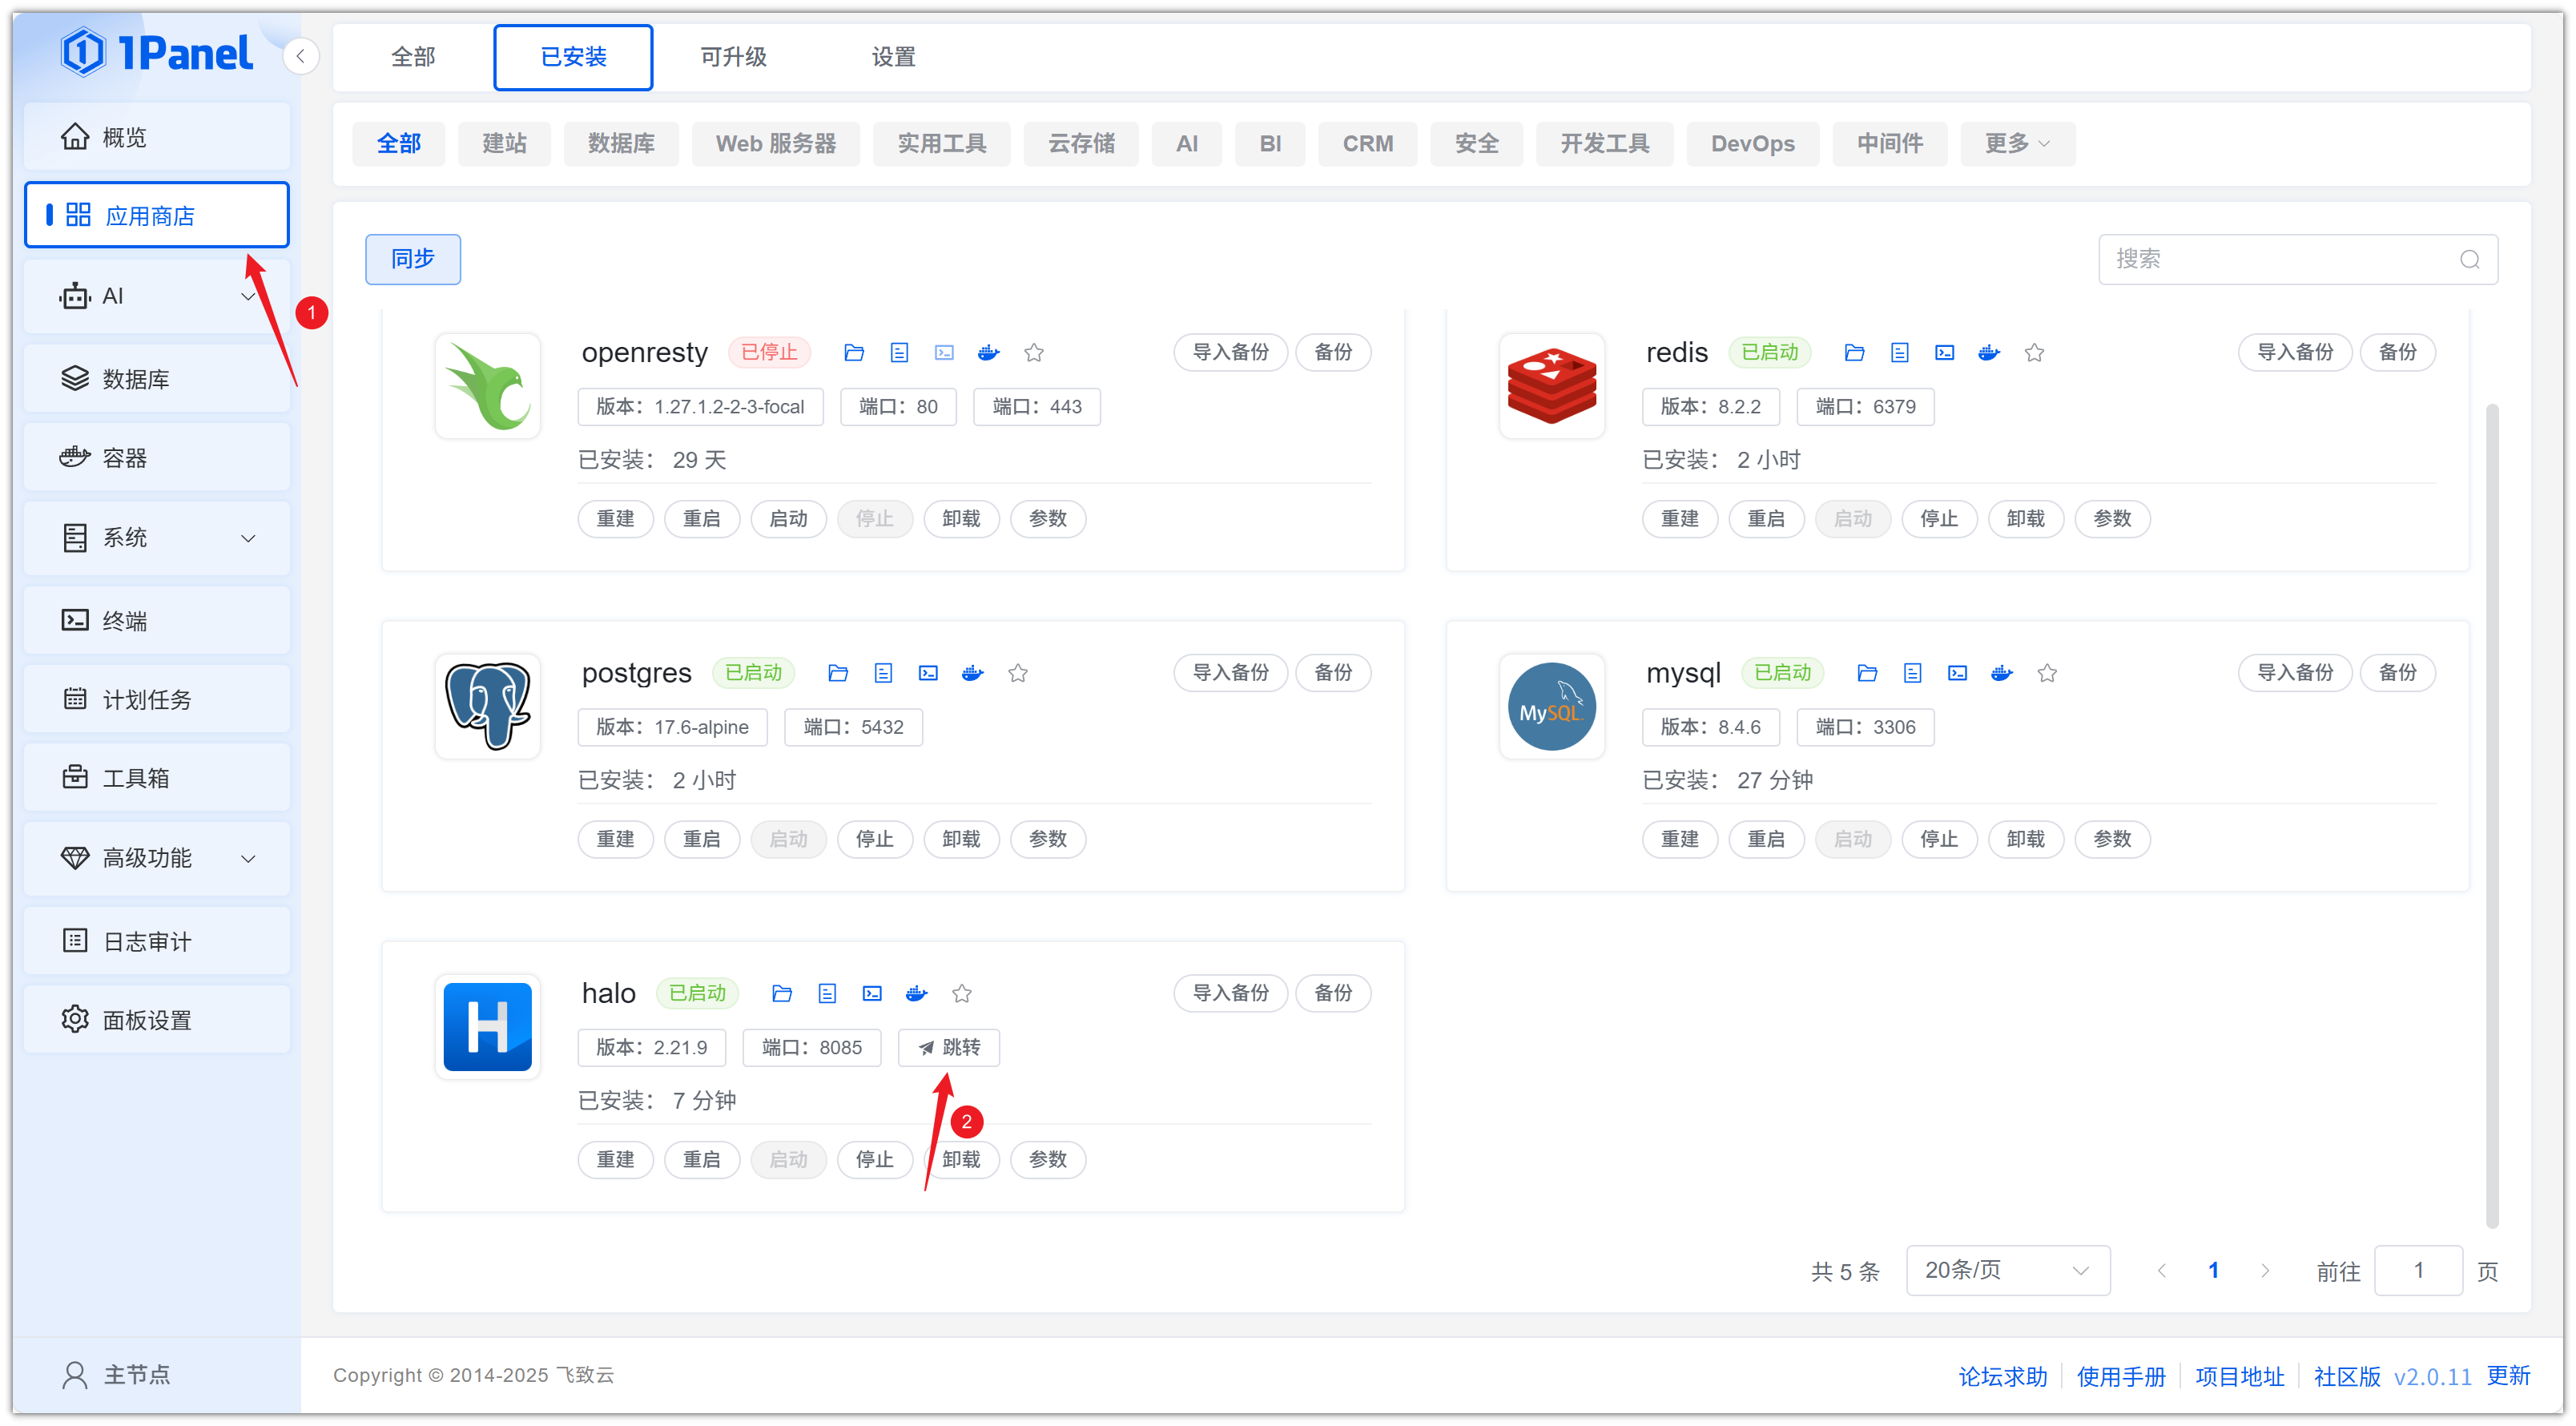Click the 同步 sync button
The width and height of the screenshot is (2576, 1426).
[412, 259]
